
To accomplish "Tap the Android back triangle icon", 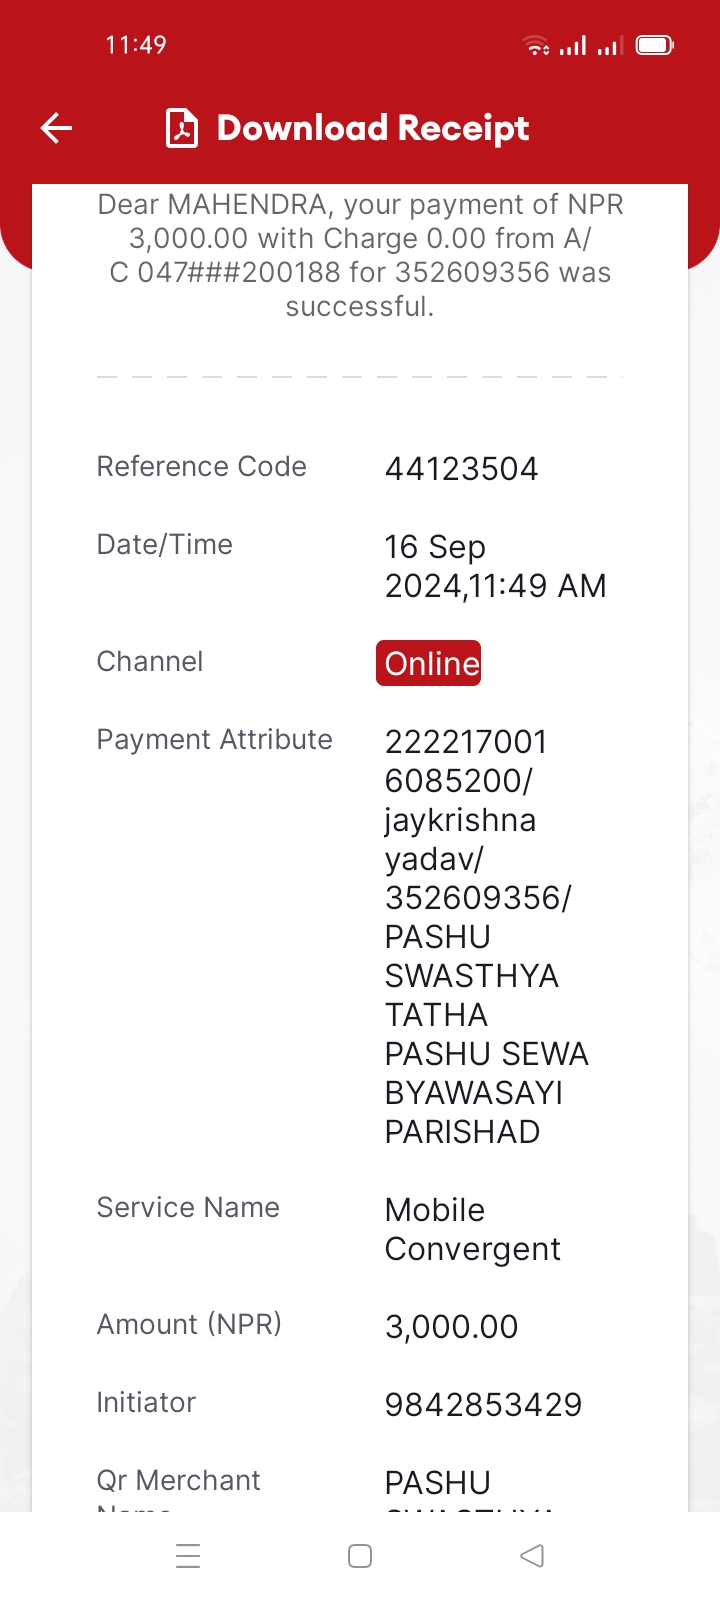I will pos(532,1556).
